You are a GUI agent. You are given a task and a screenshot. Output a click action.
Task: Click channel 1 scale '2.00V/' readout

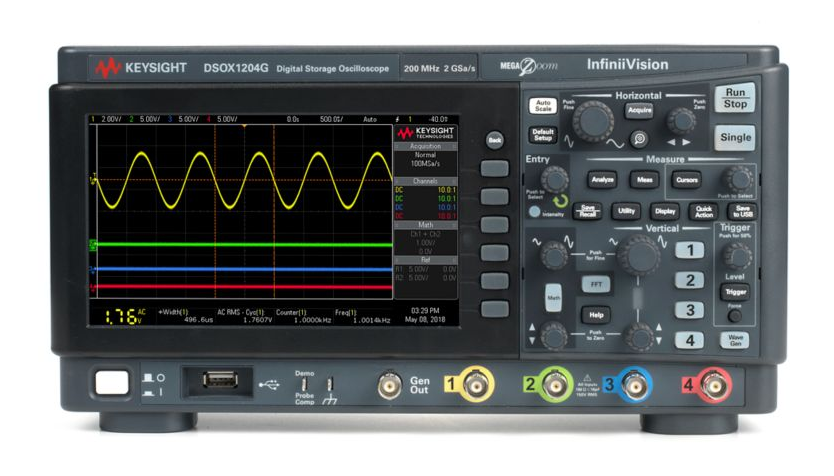coord(111,119)
